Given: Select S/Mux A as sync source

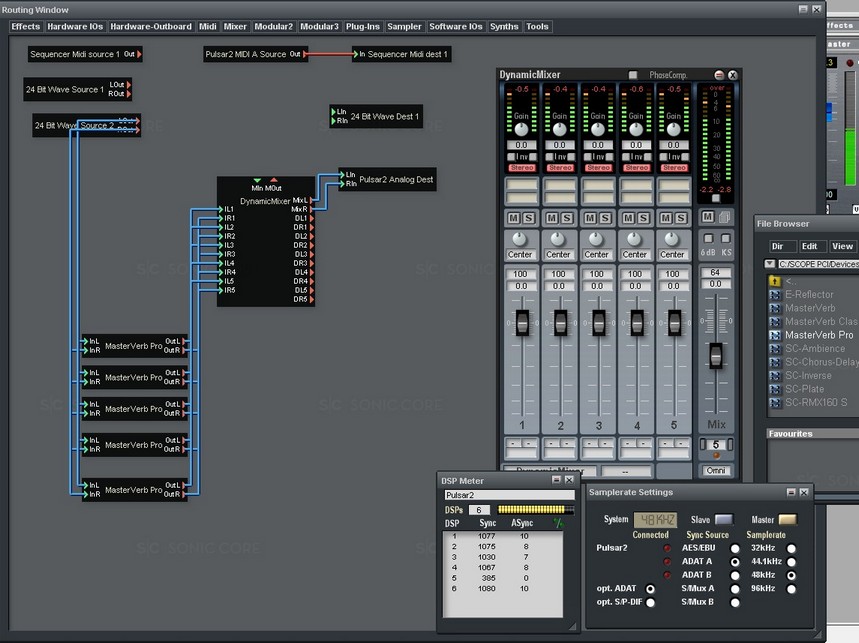Looking at the screenshot, I should [735, 589].
